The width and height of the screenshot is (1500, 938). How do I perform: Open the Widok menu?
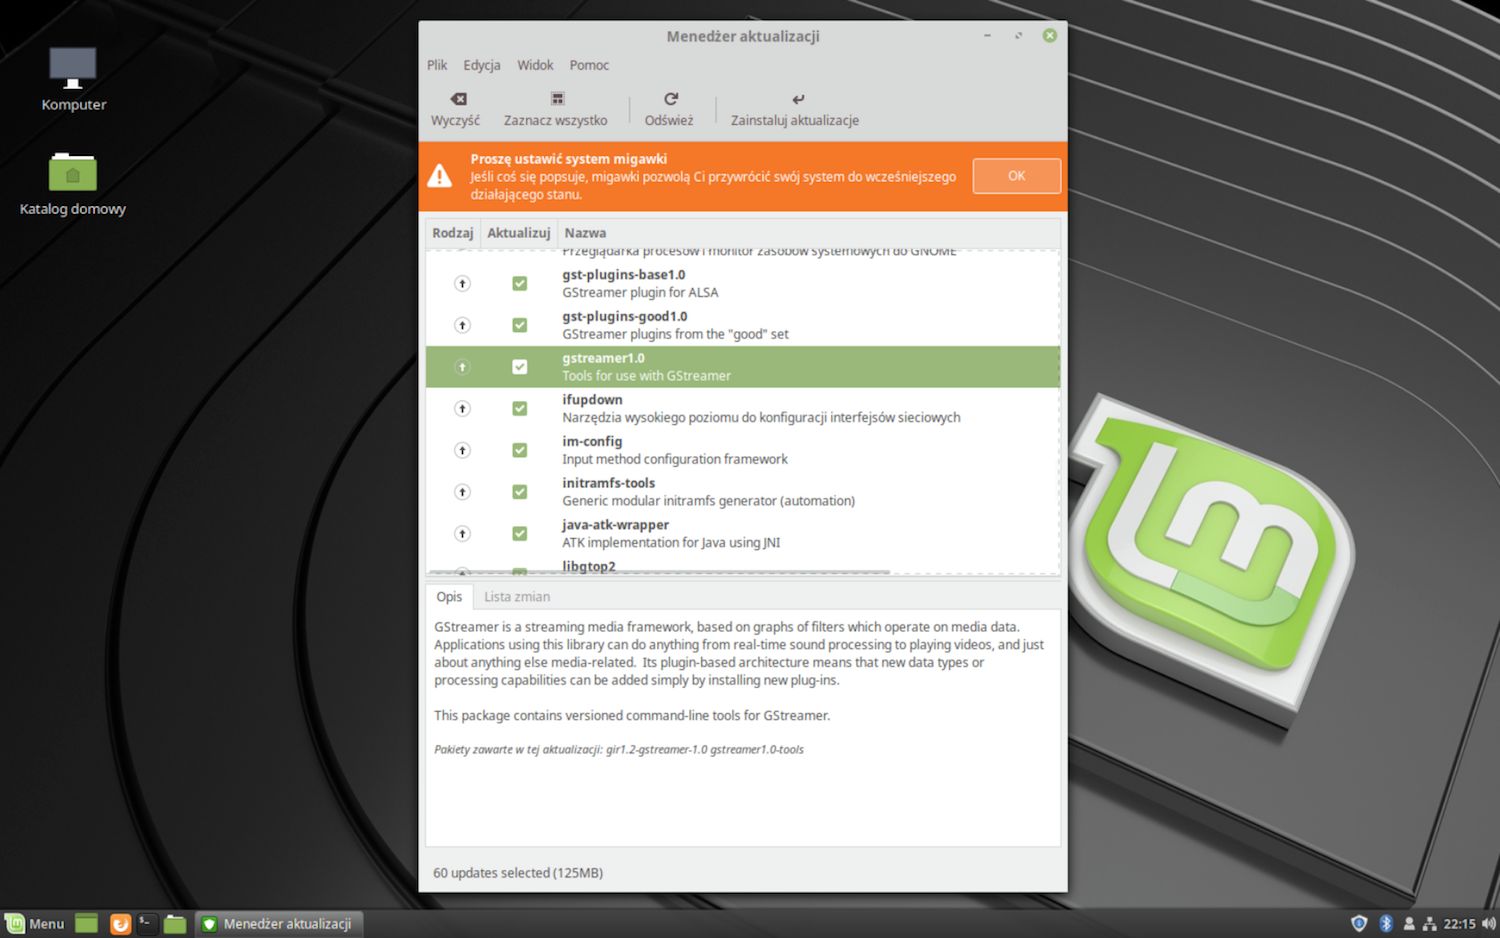pos(535,65)
